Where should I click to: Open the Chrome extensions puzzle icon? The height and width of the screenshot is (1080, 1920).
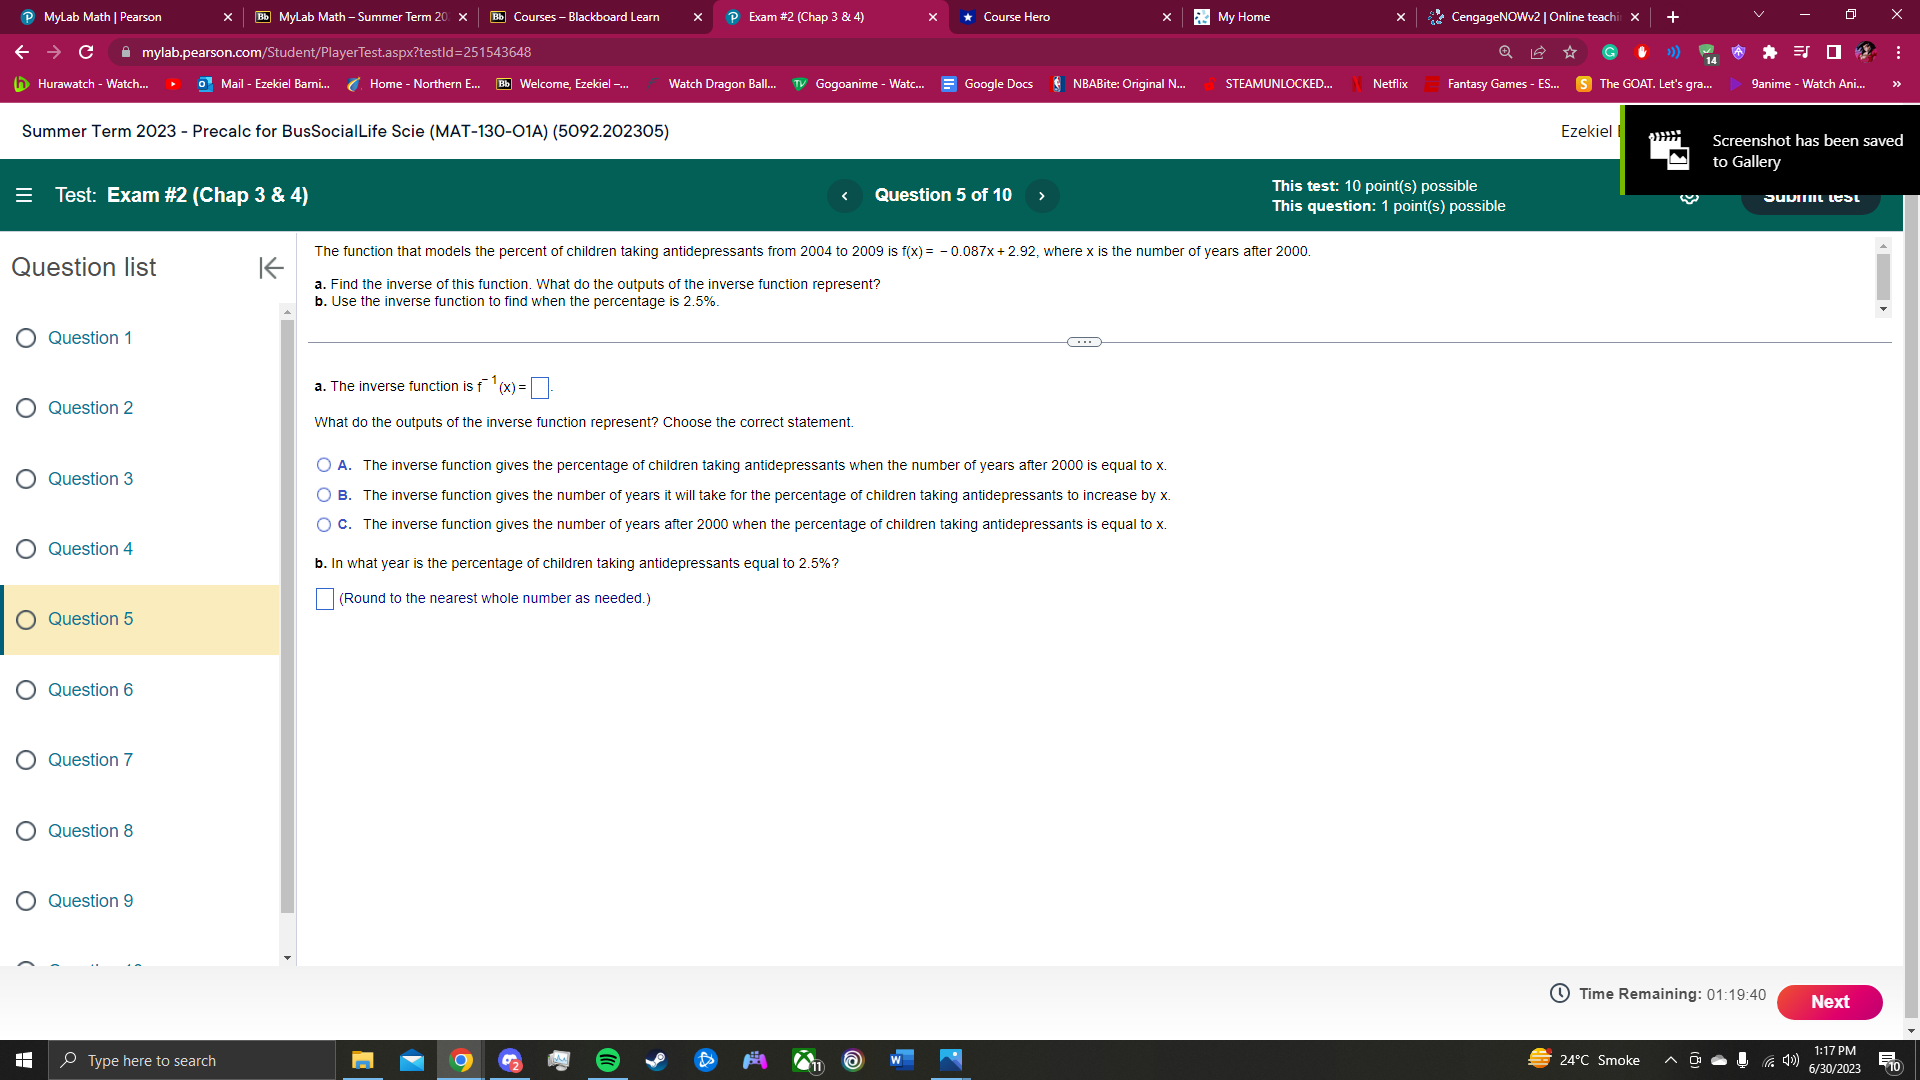point(1770,51)
